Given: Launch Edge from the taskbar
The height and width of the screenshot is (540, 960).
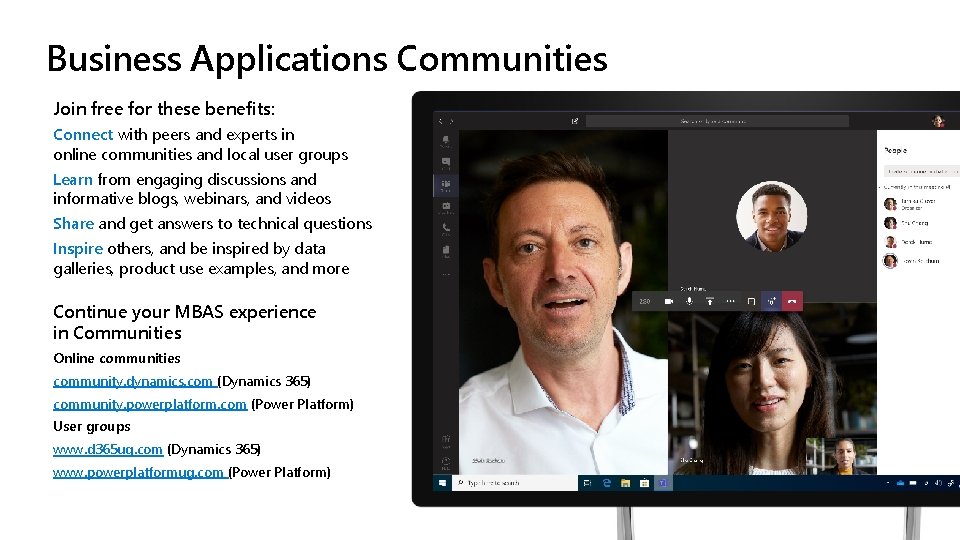Looking at the screenshot, I should pyautogui.click(x=606, y=483).
